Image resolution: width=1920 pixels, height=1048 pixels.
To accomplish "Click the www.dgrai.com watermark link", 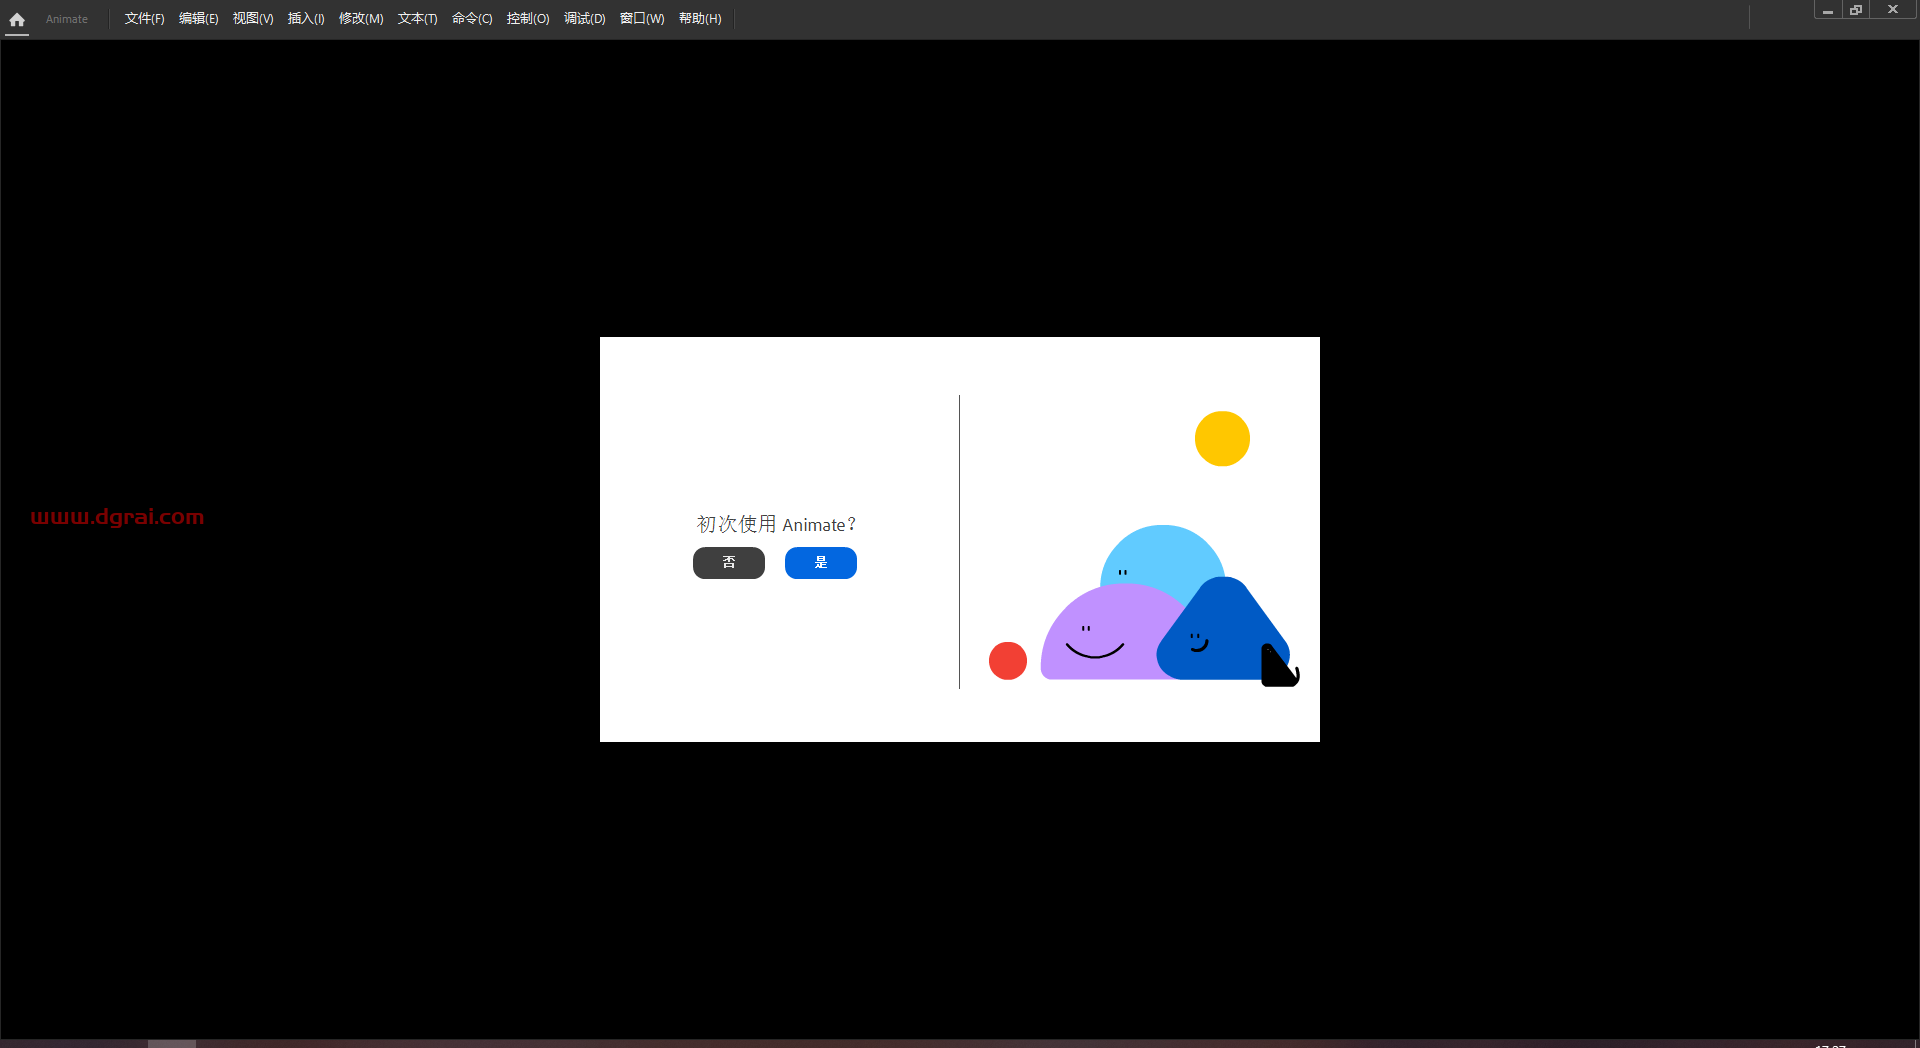I will pyautogui.click(x=116, y=517).
